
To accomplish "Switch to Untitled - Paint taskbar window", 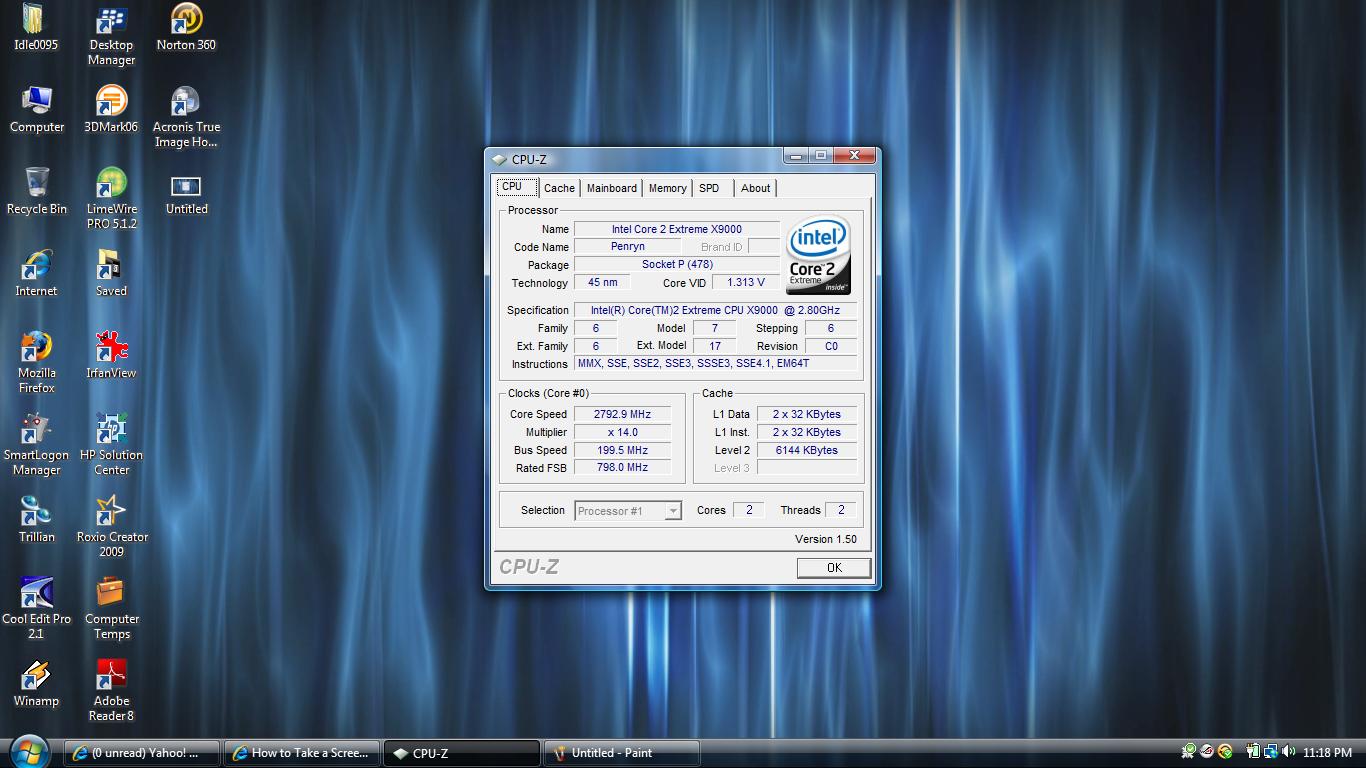I will click(621, 753).
